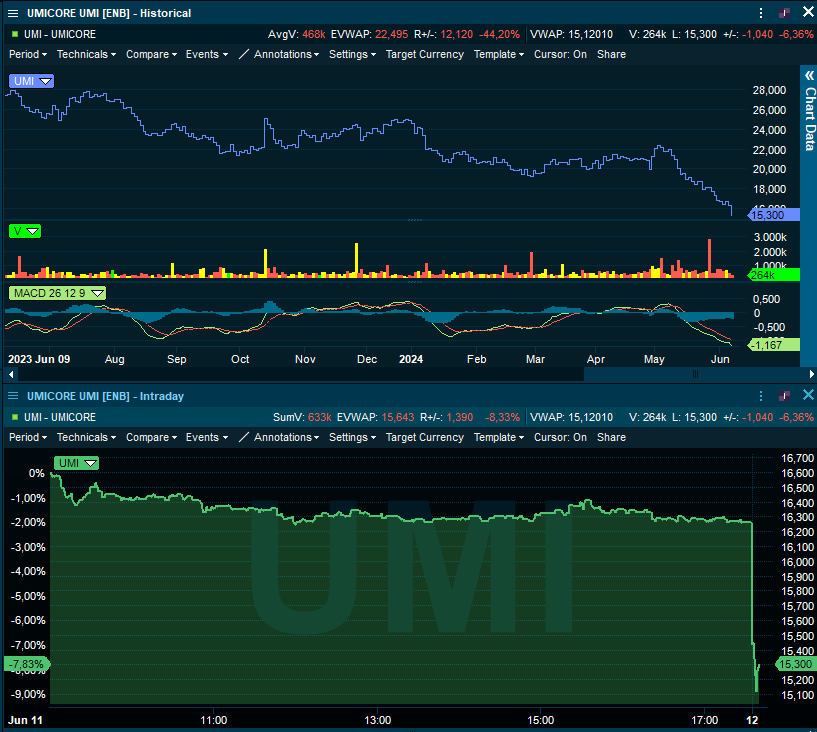Click the -7,83% tag on Intraday left axis
This screenshot has width=817, height=732.
click(27, 664)
